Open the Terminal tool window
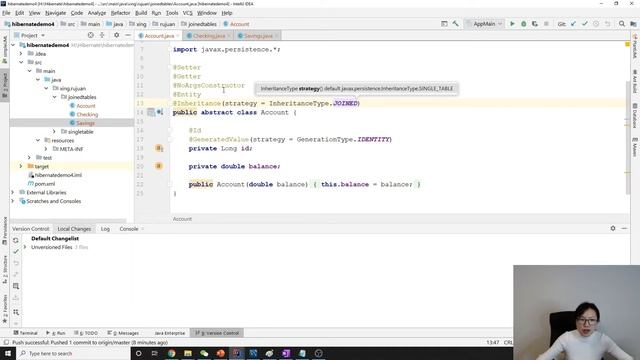 (25, 333)
